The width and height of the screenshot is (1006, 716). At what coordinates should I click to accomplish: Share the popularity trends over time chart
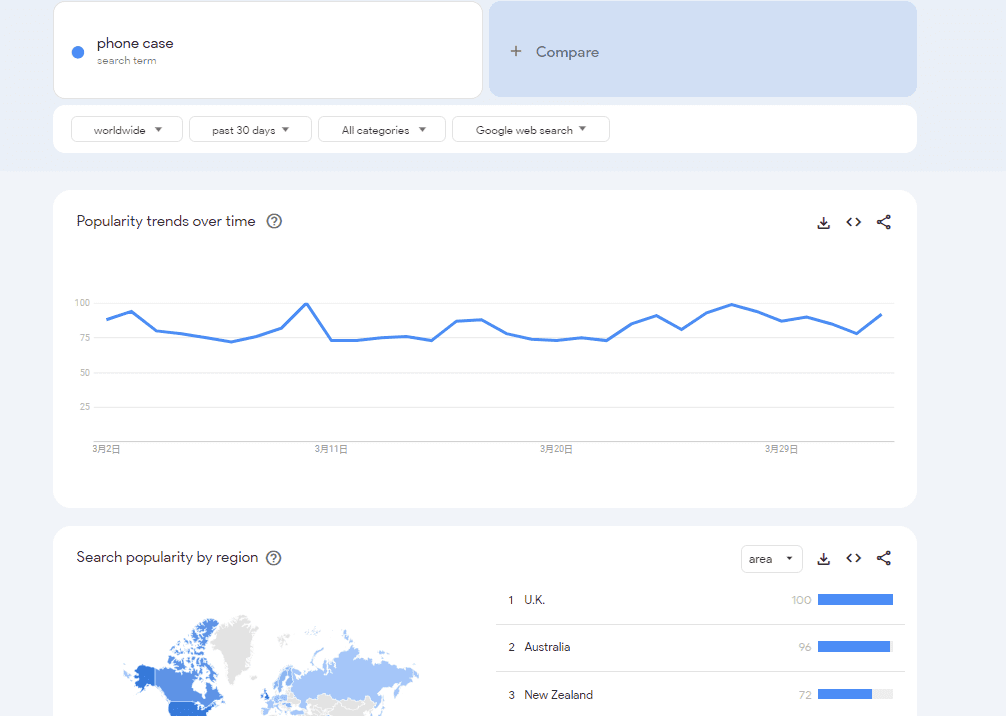point(883,222)
